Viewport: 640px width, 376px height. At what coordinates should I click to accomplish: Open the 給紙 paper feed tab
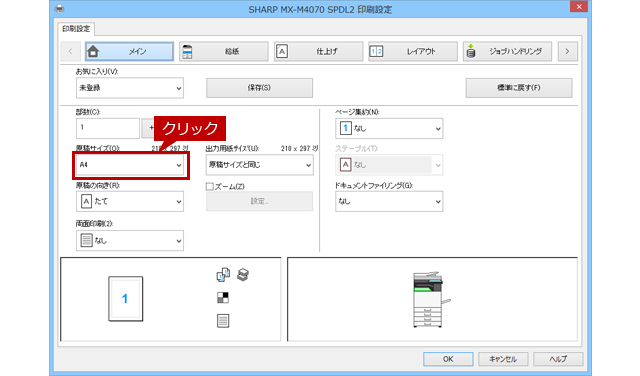[x=224, y=51]
